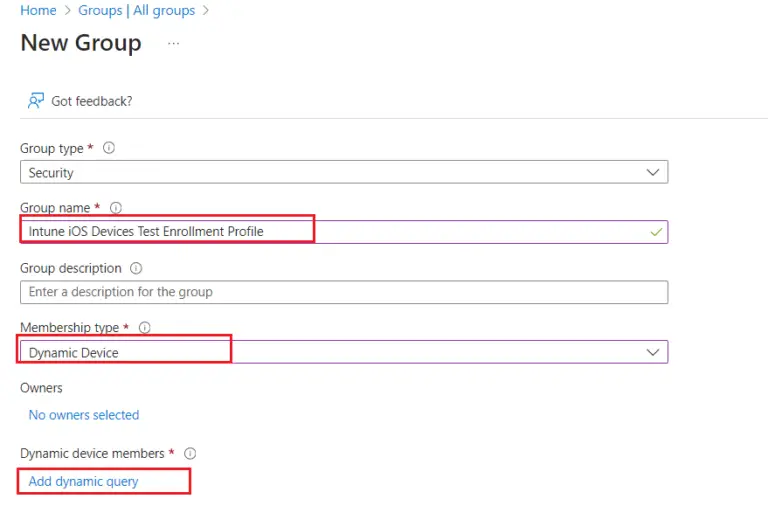
Task: Open the ellipsis menu beside New Group
Action: pos(174,44)
